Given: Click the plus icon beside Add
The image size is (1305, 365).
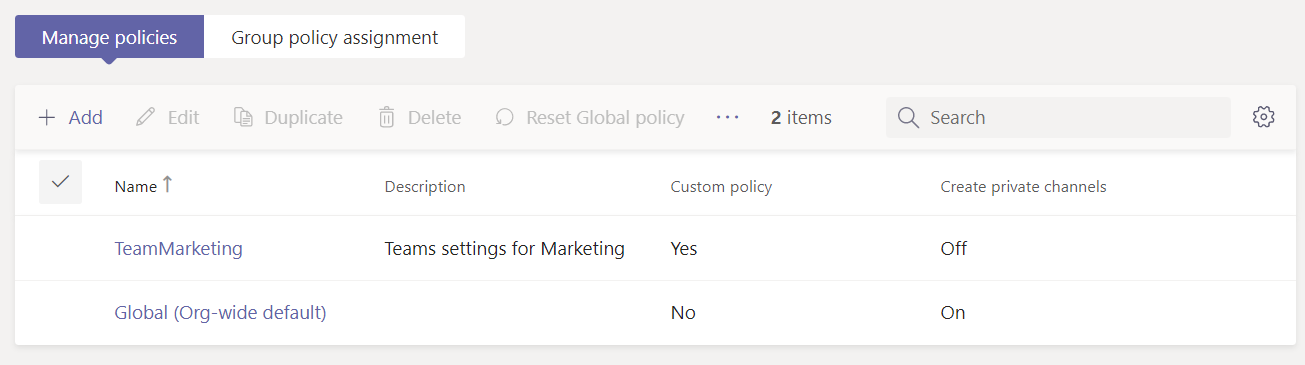Looking at the screenshot, I should 47,117.
